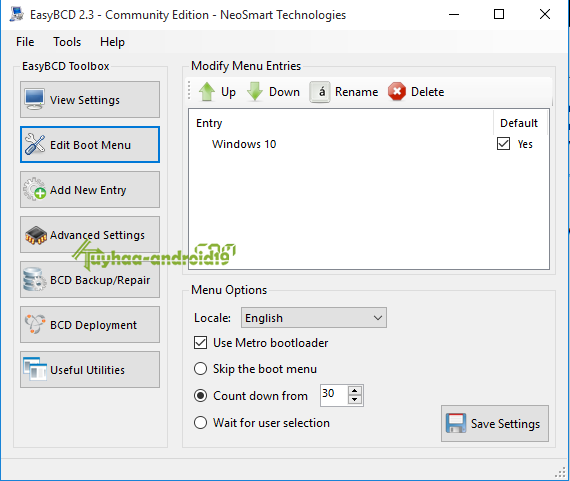Select the Windows 10 entry row
Screen dimensions: 570x481
(369, 144)
